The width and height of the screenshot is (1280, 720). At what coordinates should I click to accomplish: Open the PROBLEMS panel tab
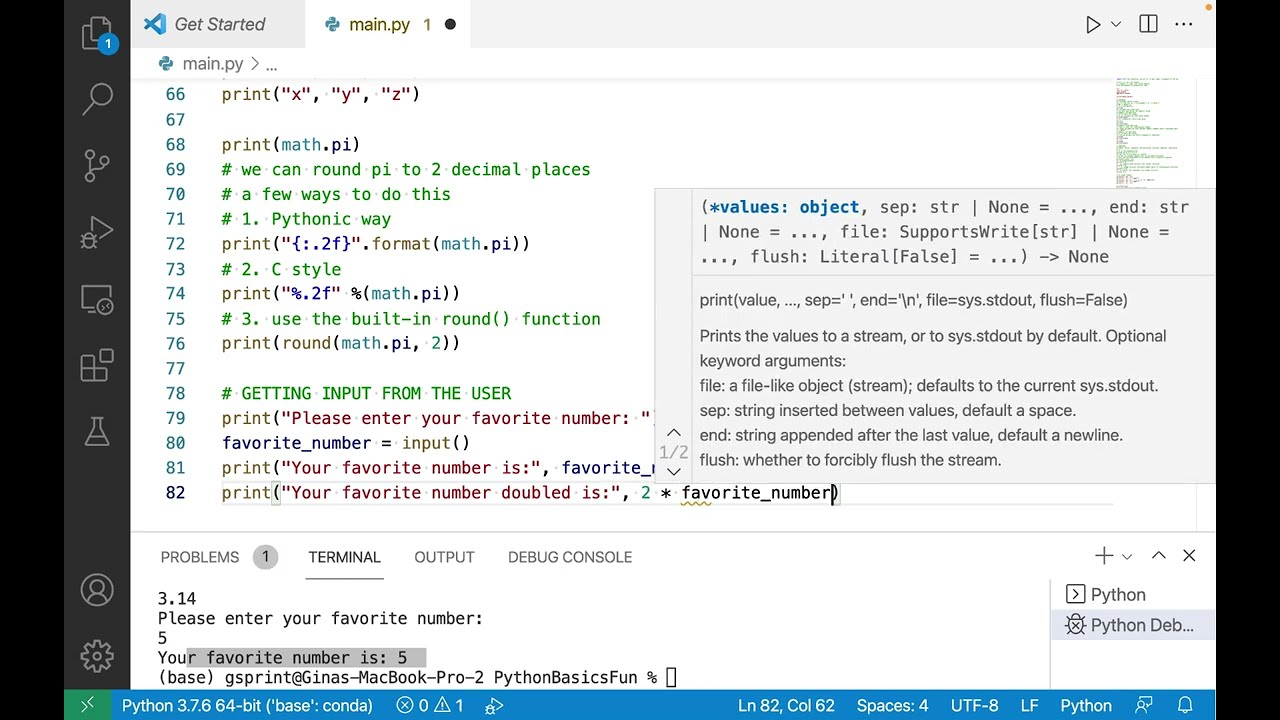pos(200,557)
